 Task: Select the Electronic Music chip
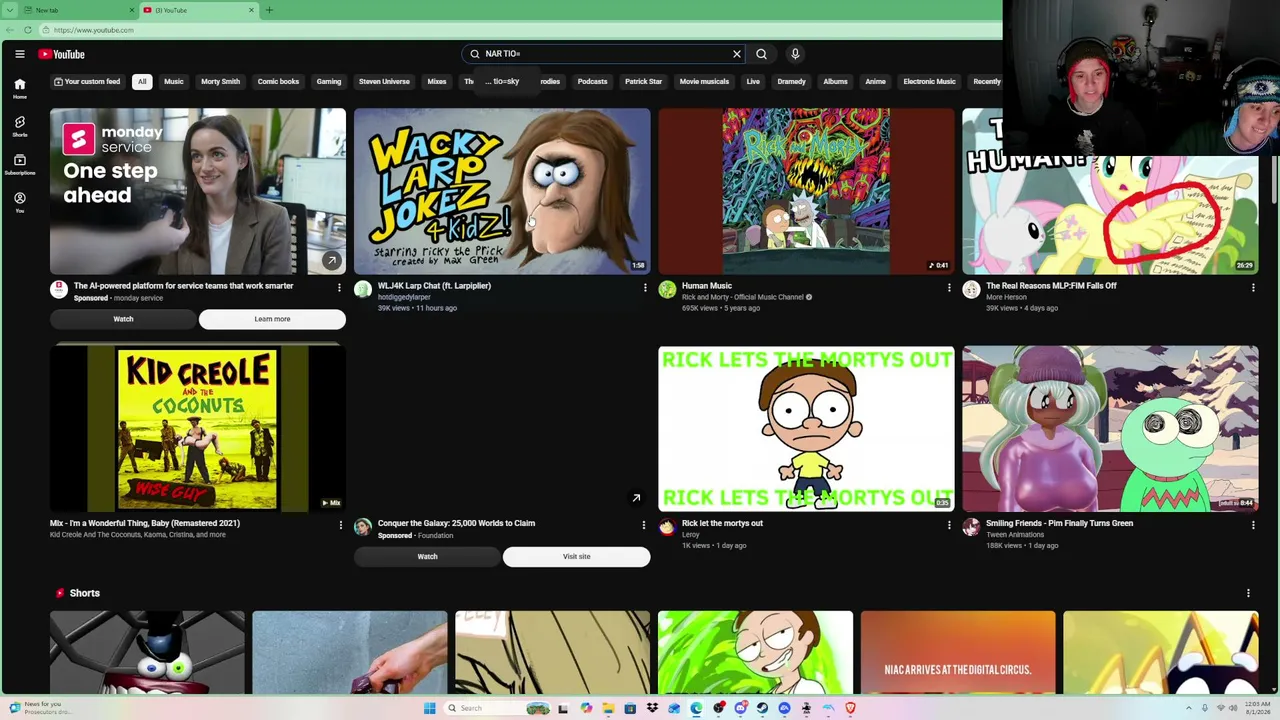929,82
